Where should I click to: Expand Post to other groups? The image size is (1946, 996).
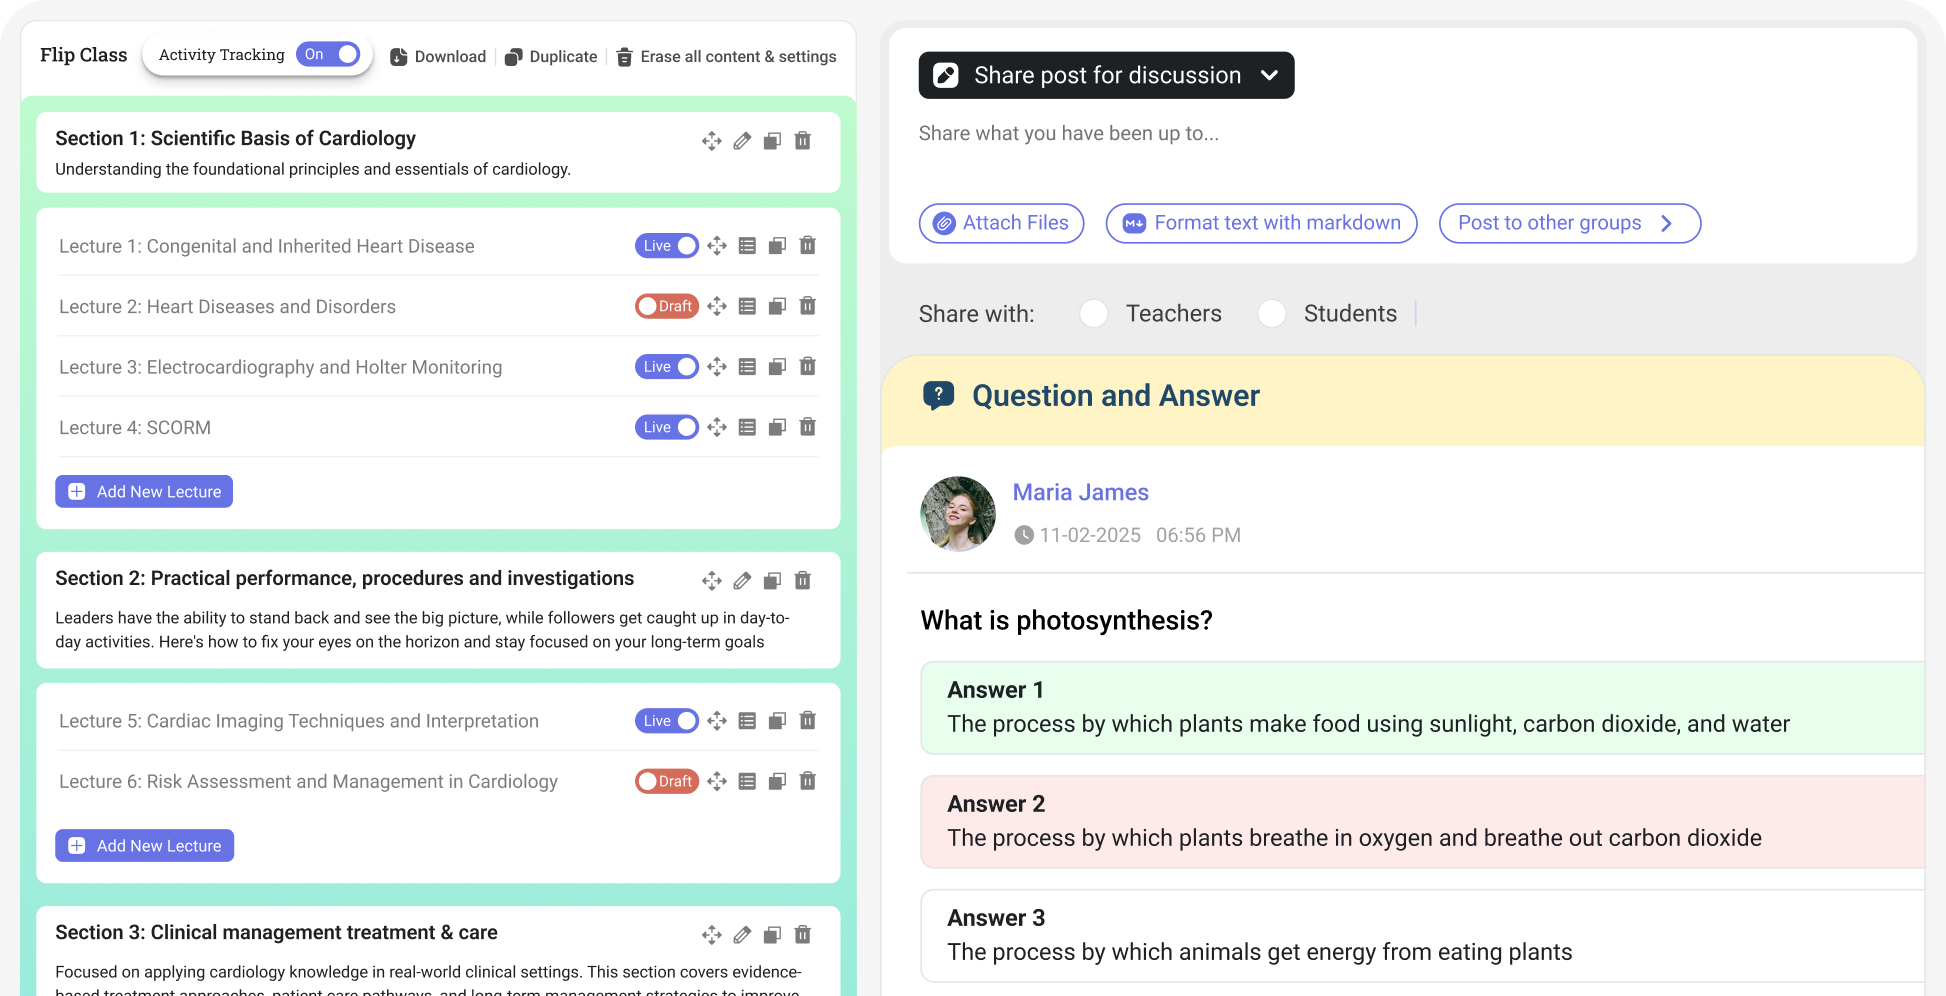point(1569,223)
